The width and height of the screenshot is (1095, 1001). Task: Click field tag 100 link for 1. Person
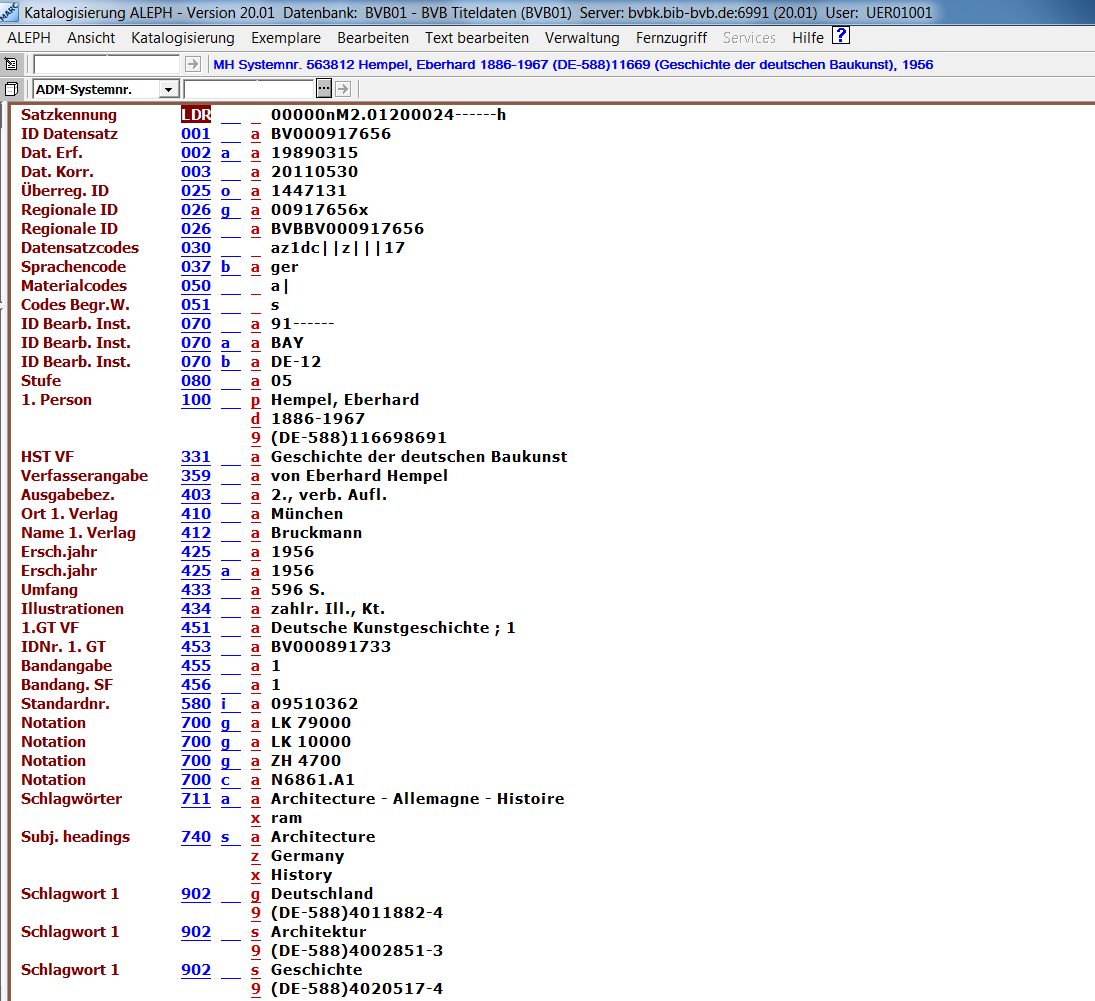coord(196,400)
